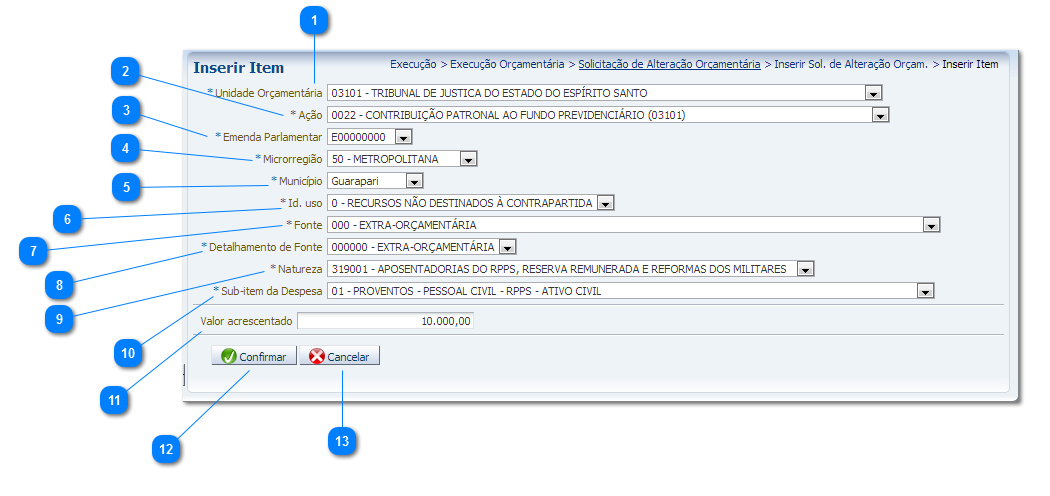Follow the Solicitação de Alteração Orçamentária breadcrumb link
The image size is (1050, 496).
tap(668, 64)
